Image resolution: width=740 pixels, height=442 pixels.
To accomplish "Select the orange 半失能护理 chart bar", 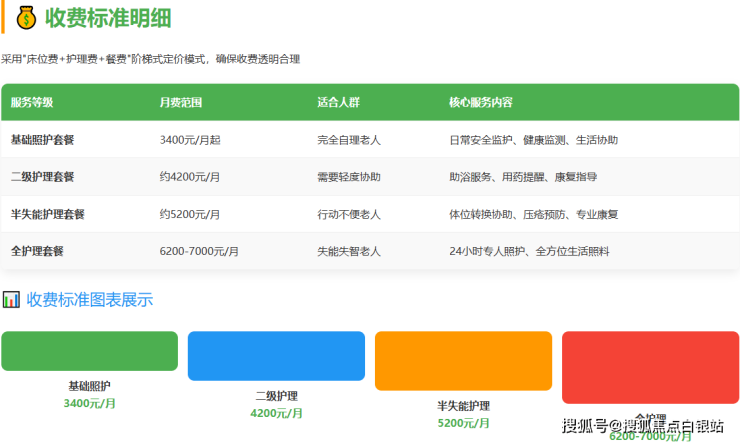I will click(463, 360).
